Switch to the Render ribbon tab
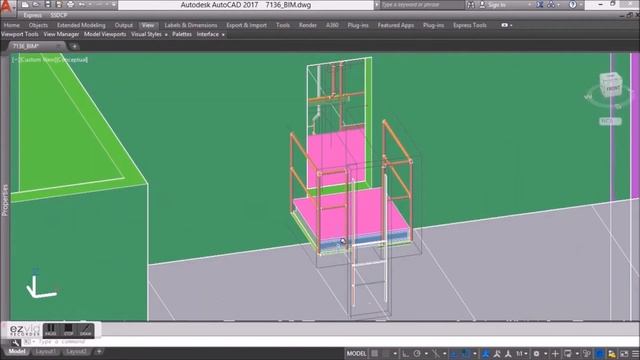 pos(308,25)
